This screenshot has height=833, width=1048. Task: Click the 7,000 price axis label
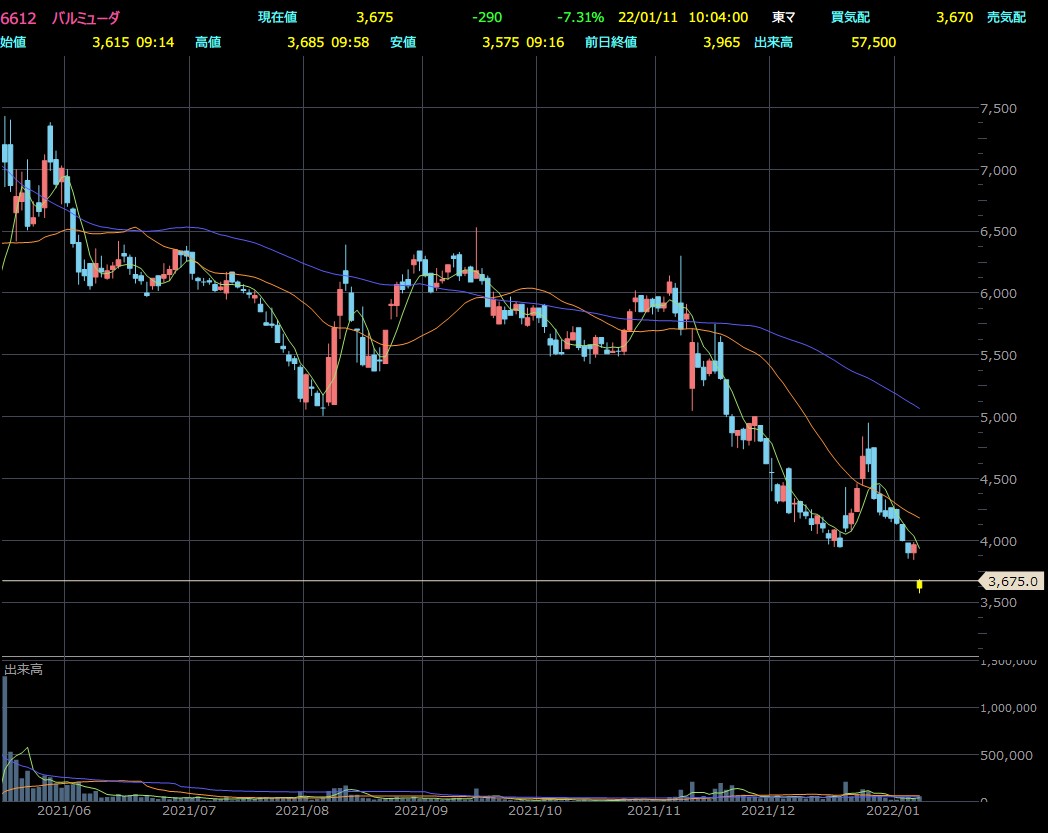click(x=998, y=170)
